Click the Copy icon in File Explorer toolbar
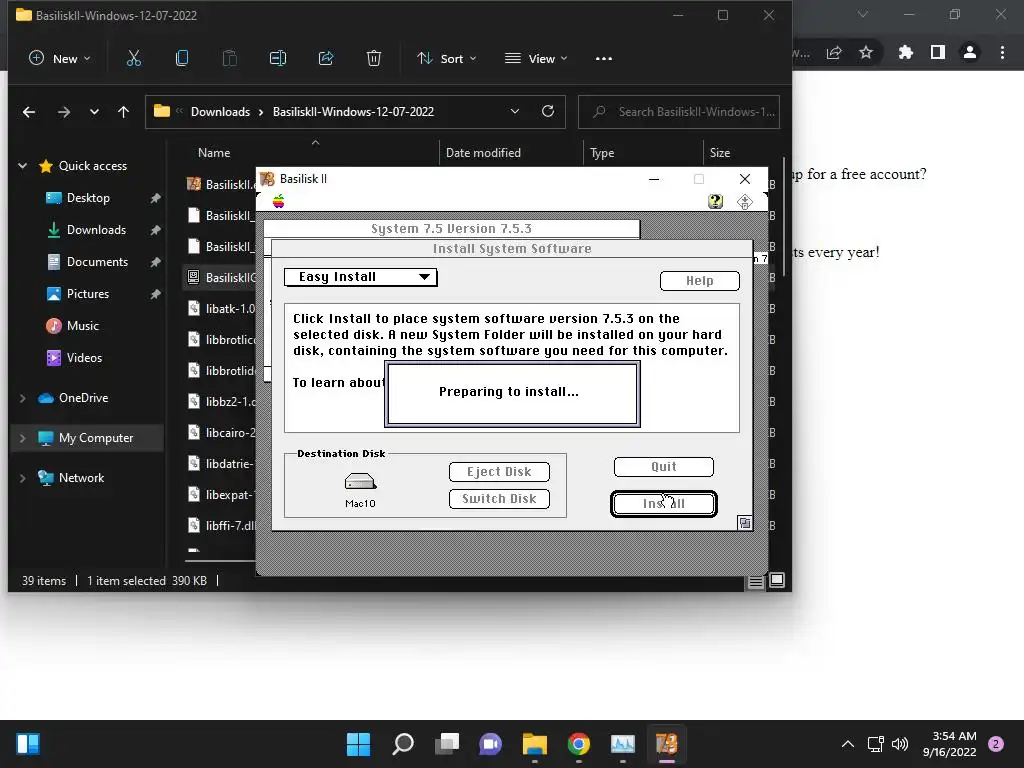The image size is (1024, 768). pos(182,59)
